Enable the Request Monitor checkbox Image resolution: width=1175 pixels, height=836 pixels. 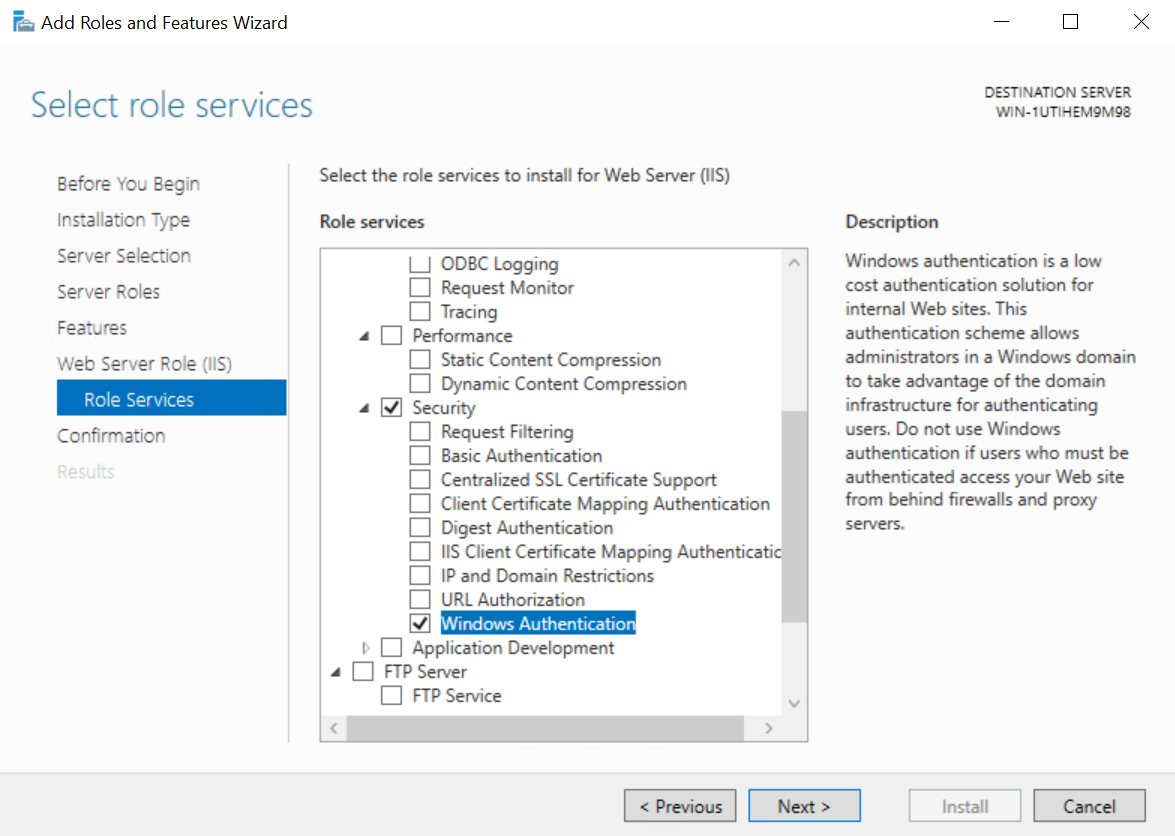420,288
